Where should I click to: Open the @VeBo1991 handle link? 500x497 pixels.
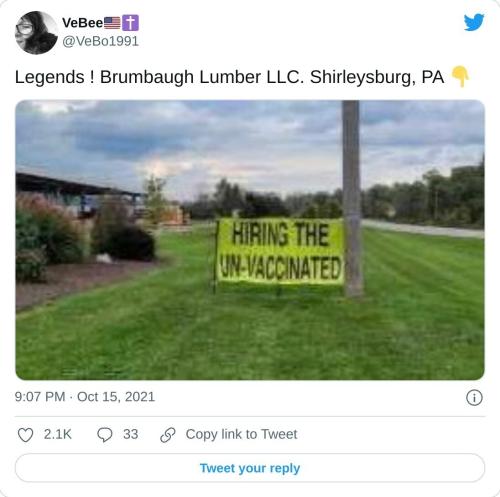100,41
